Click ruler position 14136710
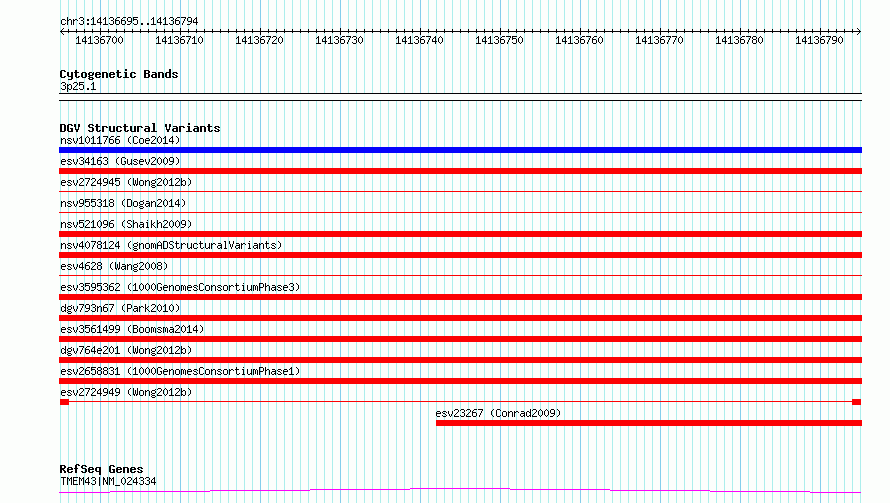This screenshot has height=503, width=890. (179, 40)
